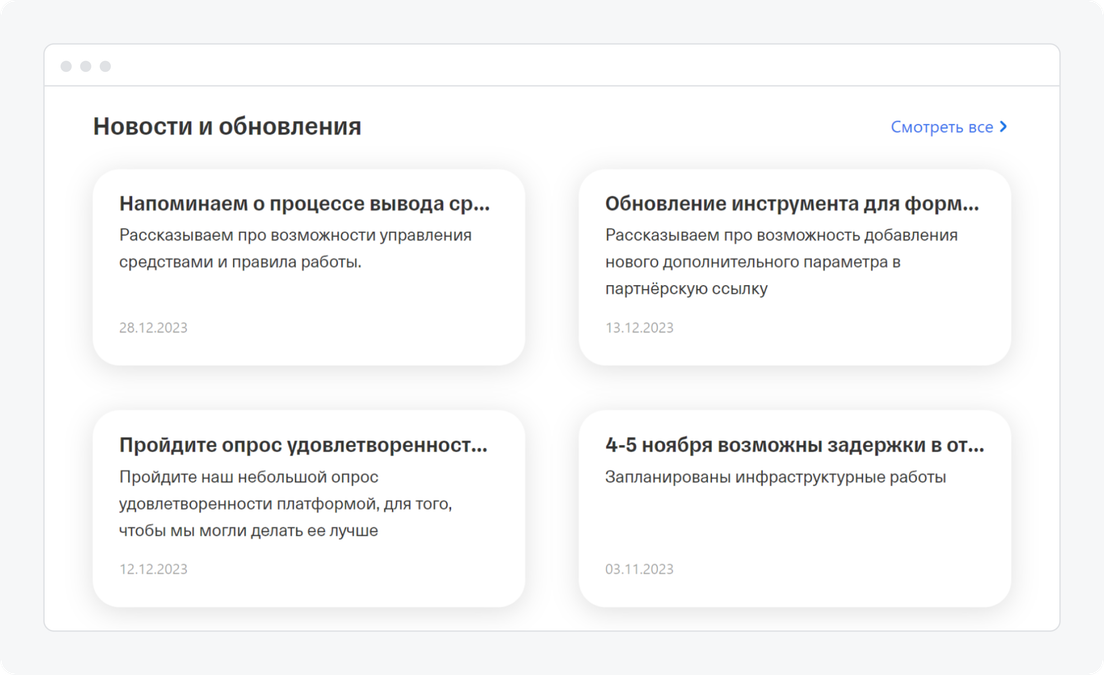Click description 'Рассказываем про возможности управления средствами'
Viewport: 1104px width, 675px height.
295,248
